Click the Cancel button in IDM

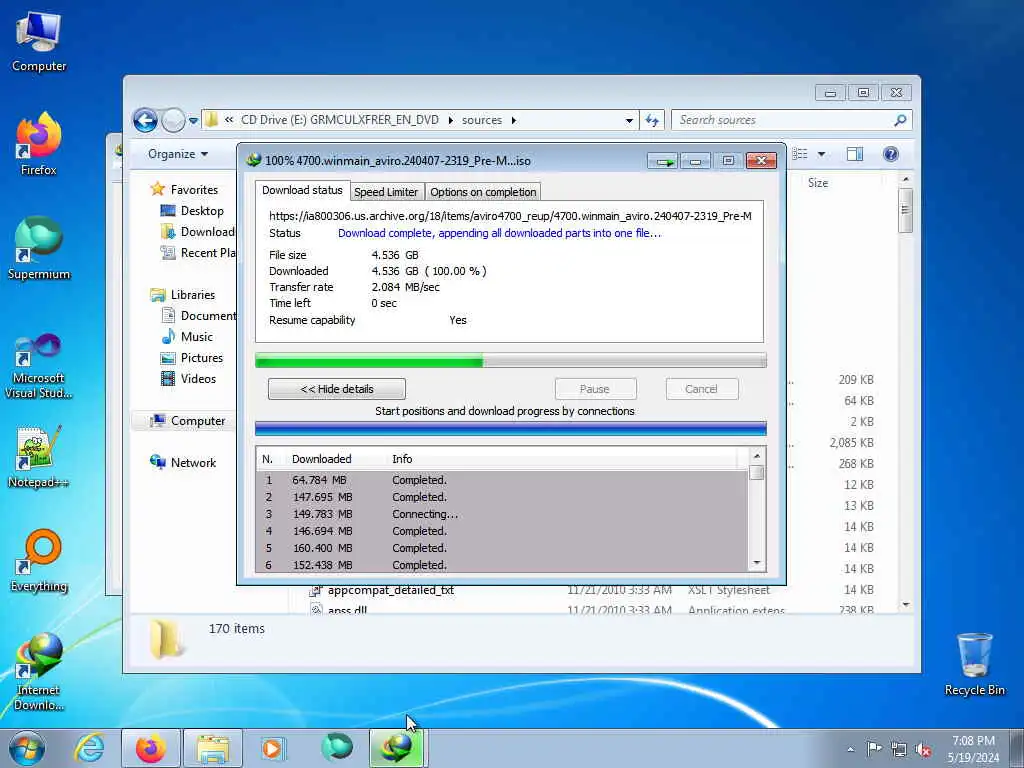click(x=701, y=389)
